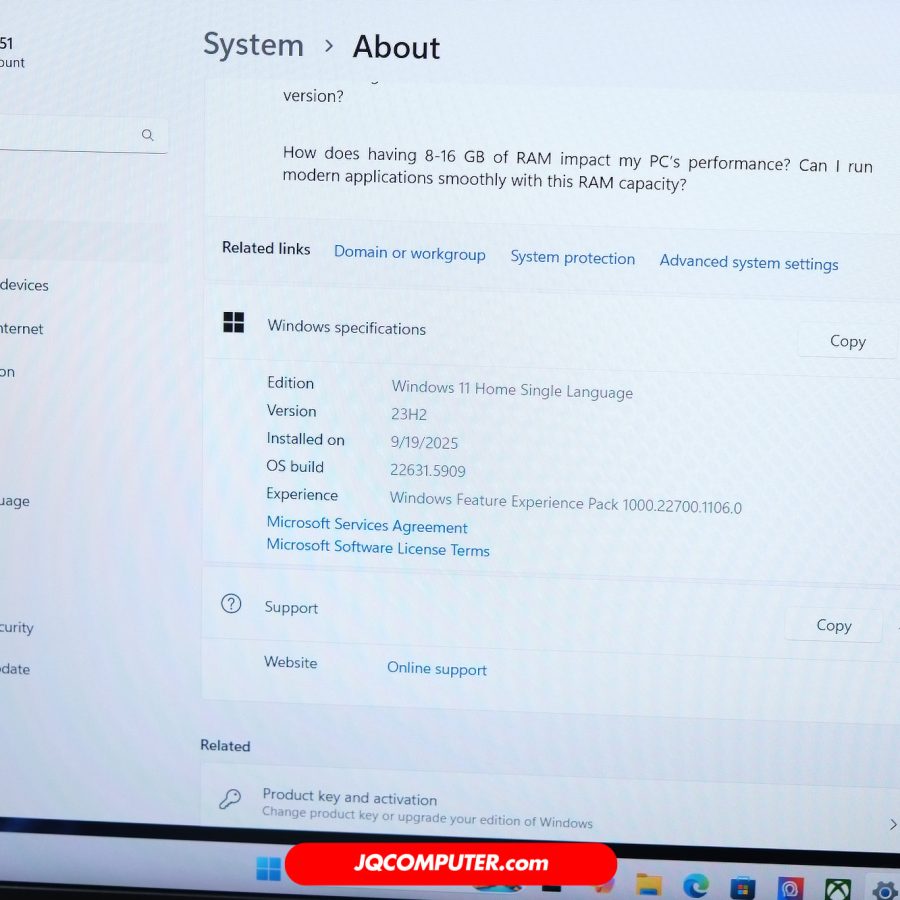Select the RAM performance suggested question
The height and width of the screenshot is (900, 900).
pyautogui.click(x=577, y=168)
